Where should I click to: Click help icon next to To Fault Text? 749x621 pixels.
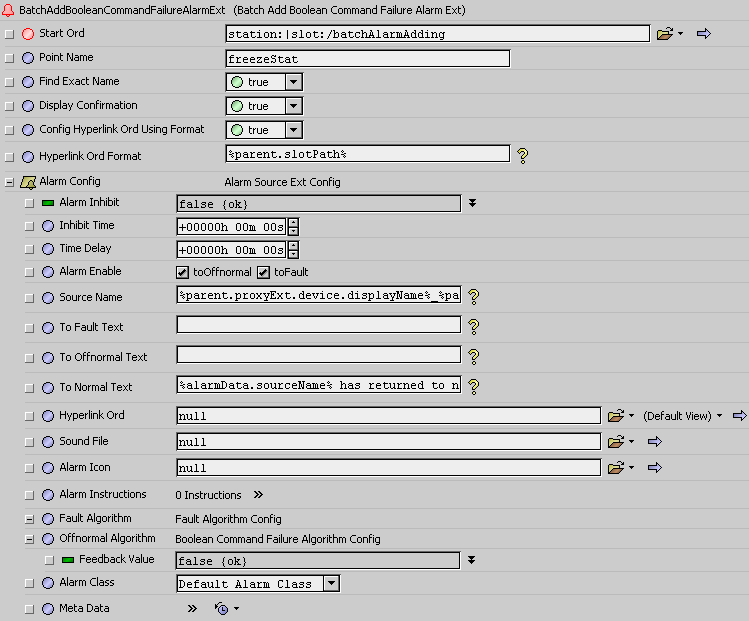[x=474, y=326]
